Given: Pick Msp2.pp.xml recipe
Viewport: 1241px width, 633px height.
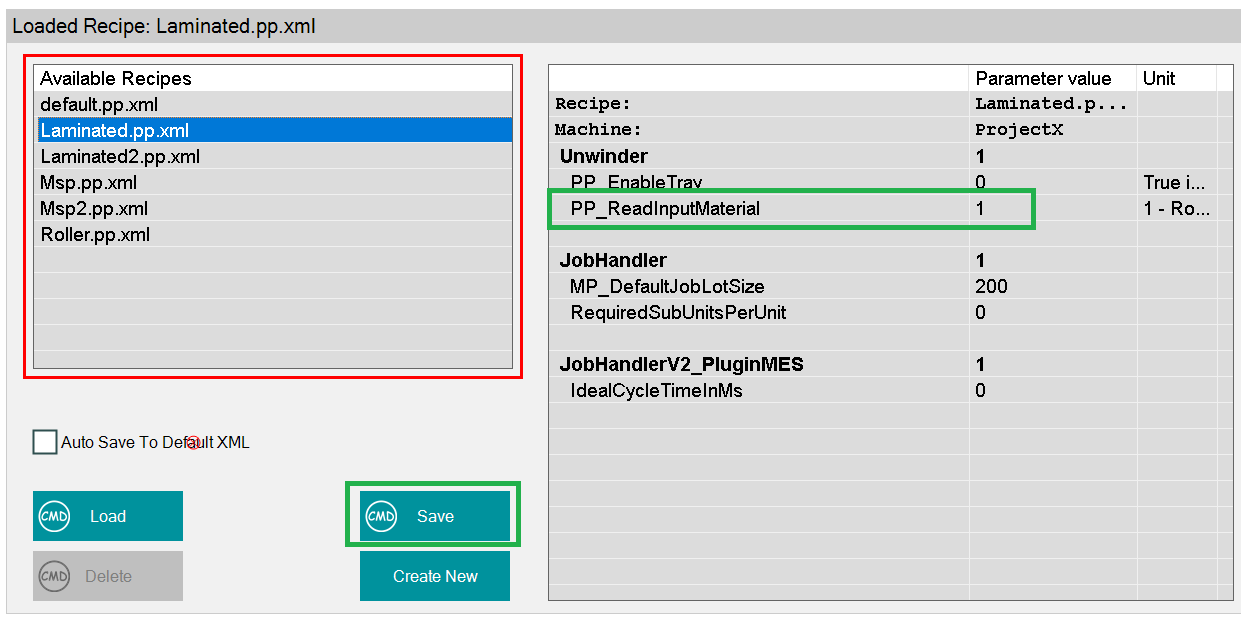Looking at the screenshot, I should pos(93,208).
